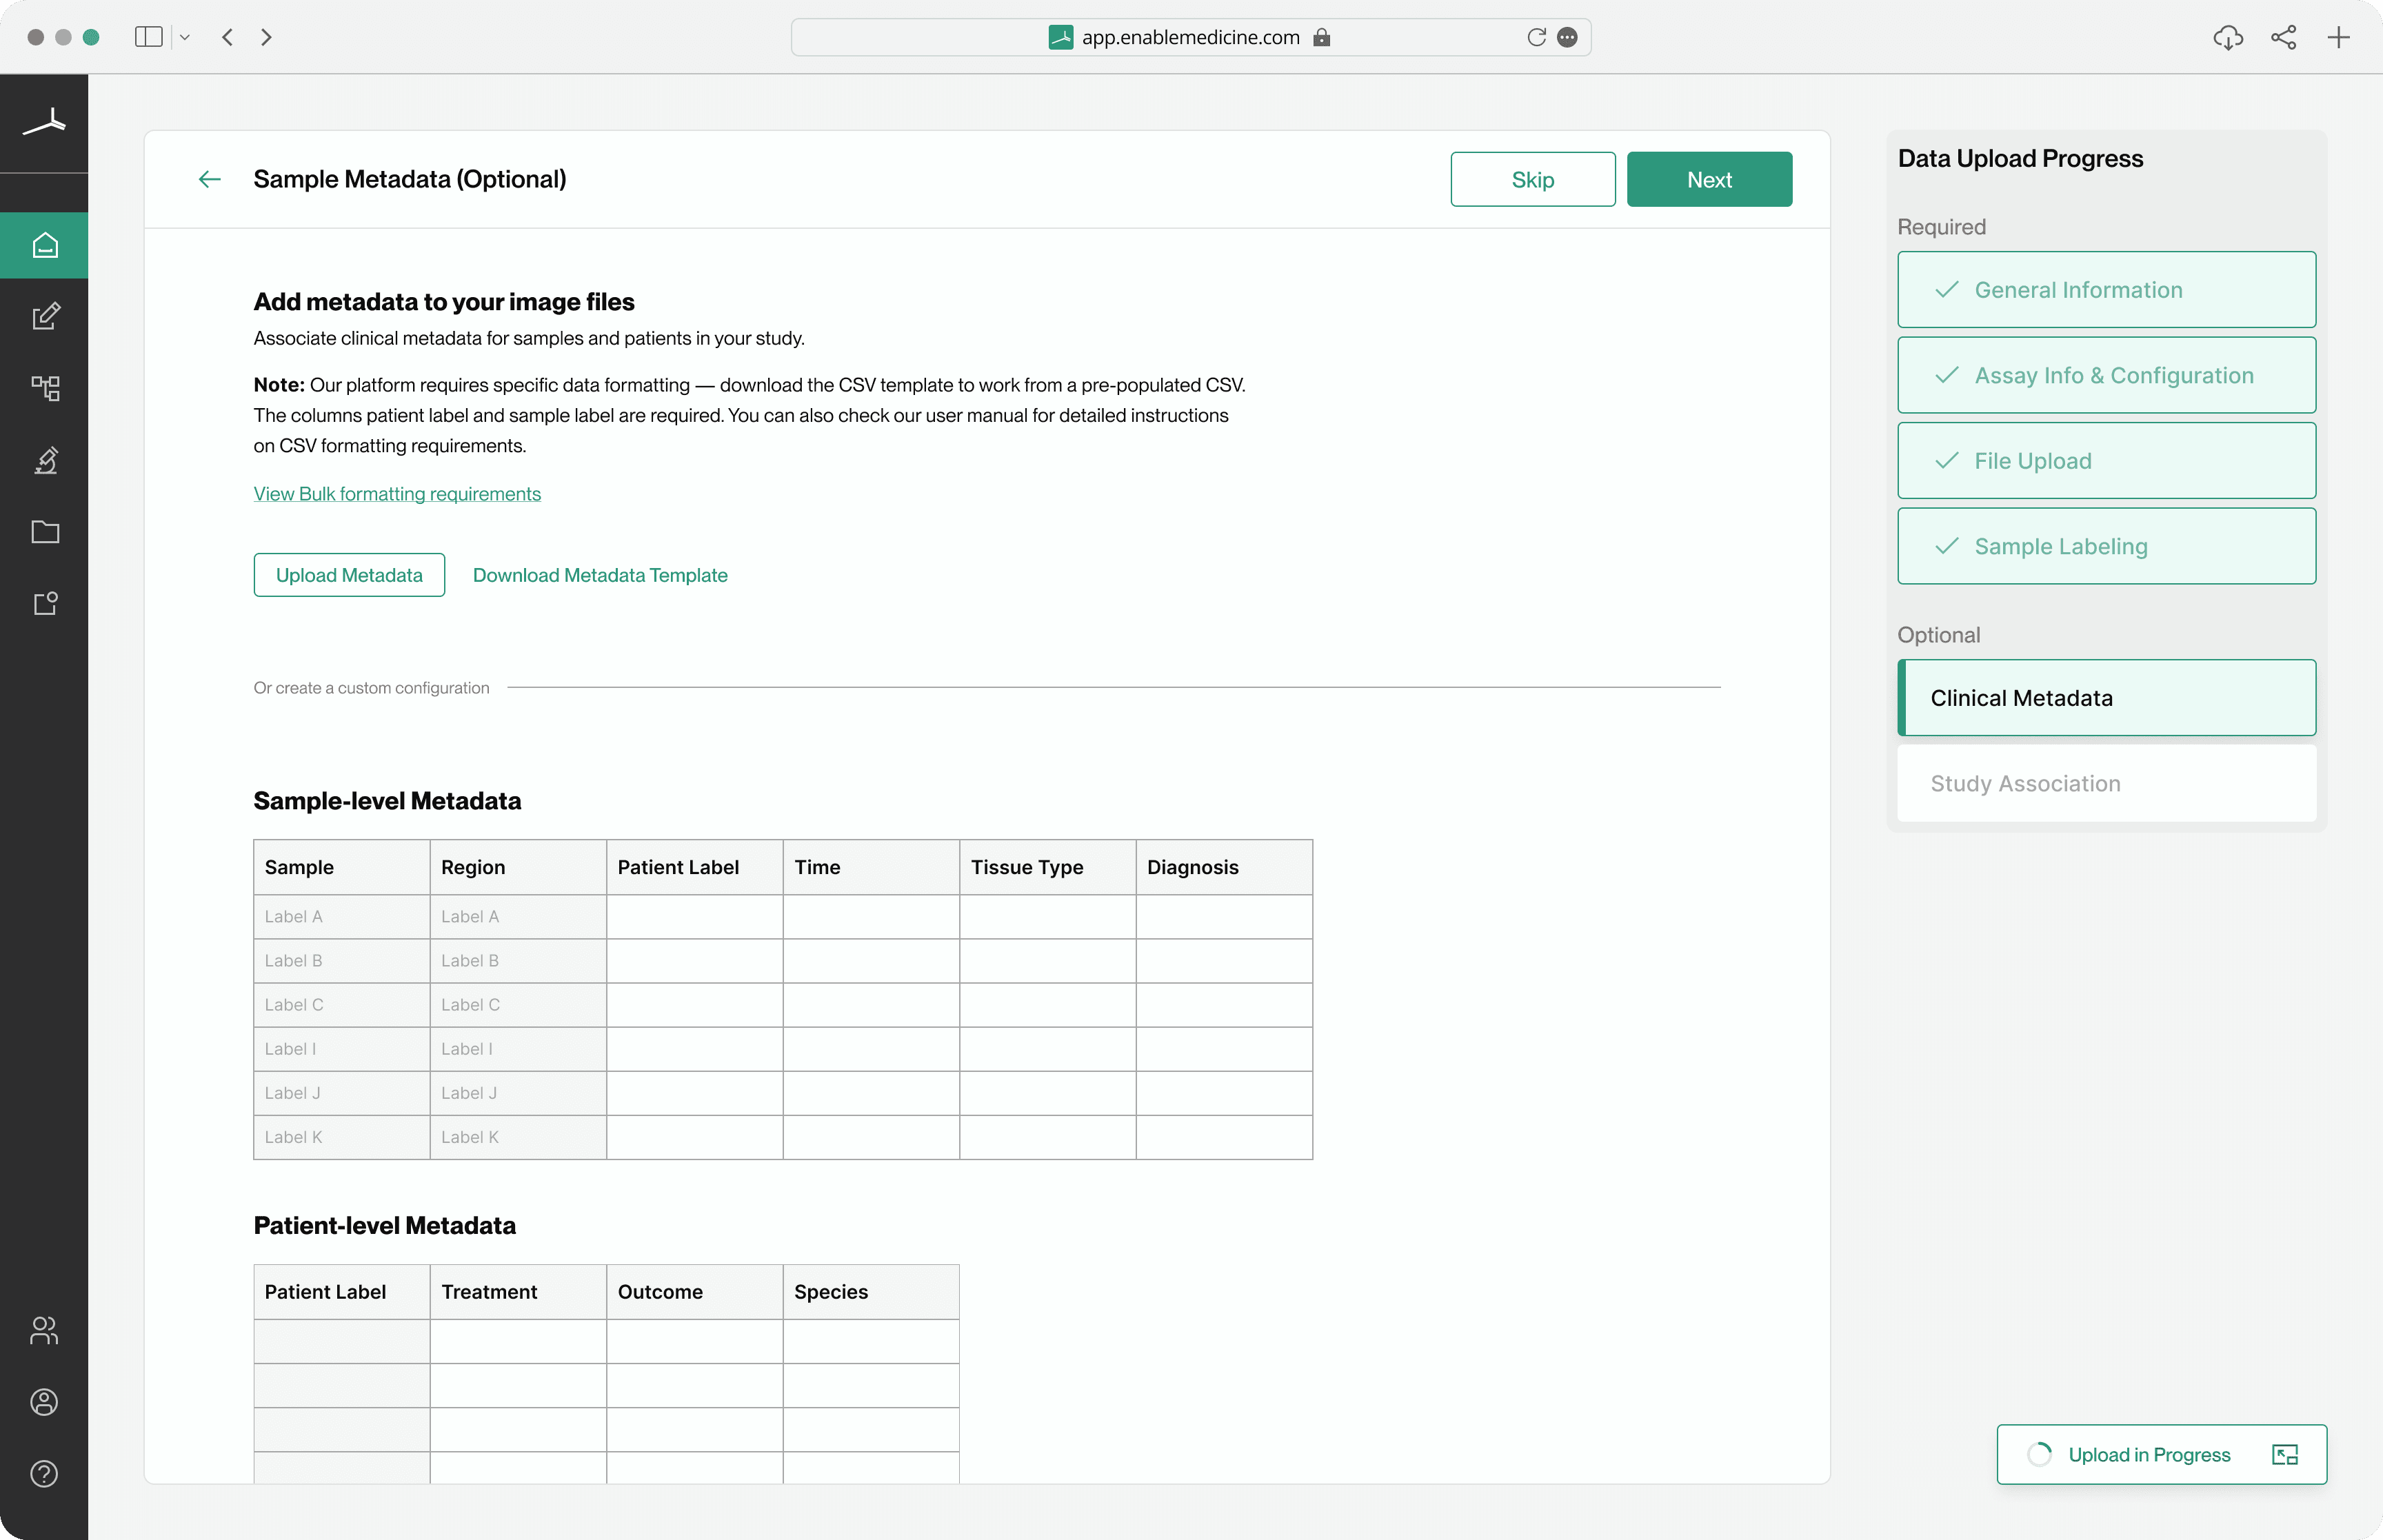Click Diagnosis cell for Label K row
The image size is (2383, 1540).
click(1224, 1136)
